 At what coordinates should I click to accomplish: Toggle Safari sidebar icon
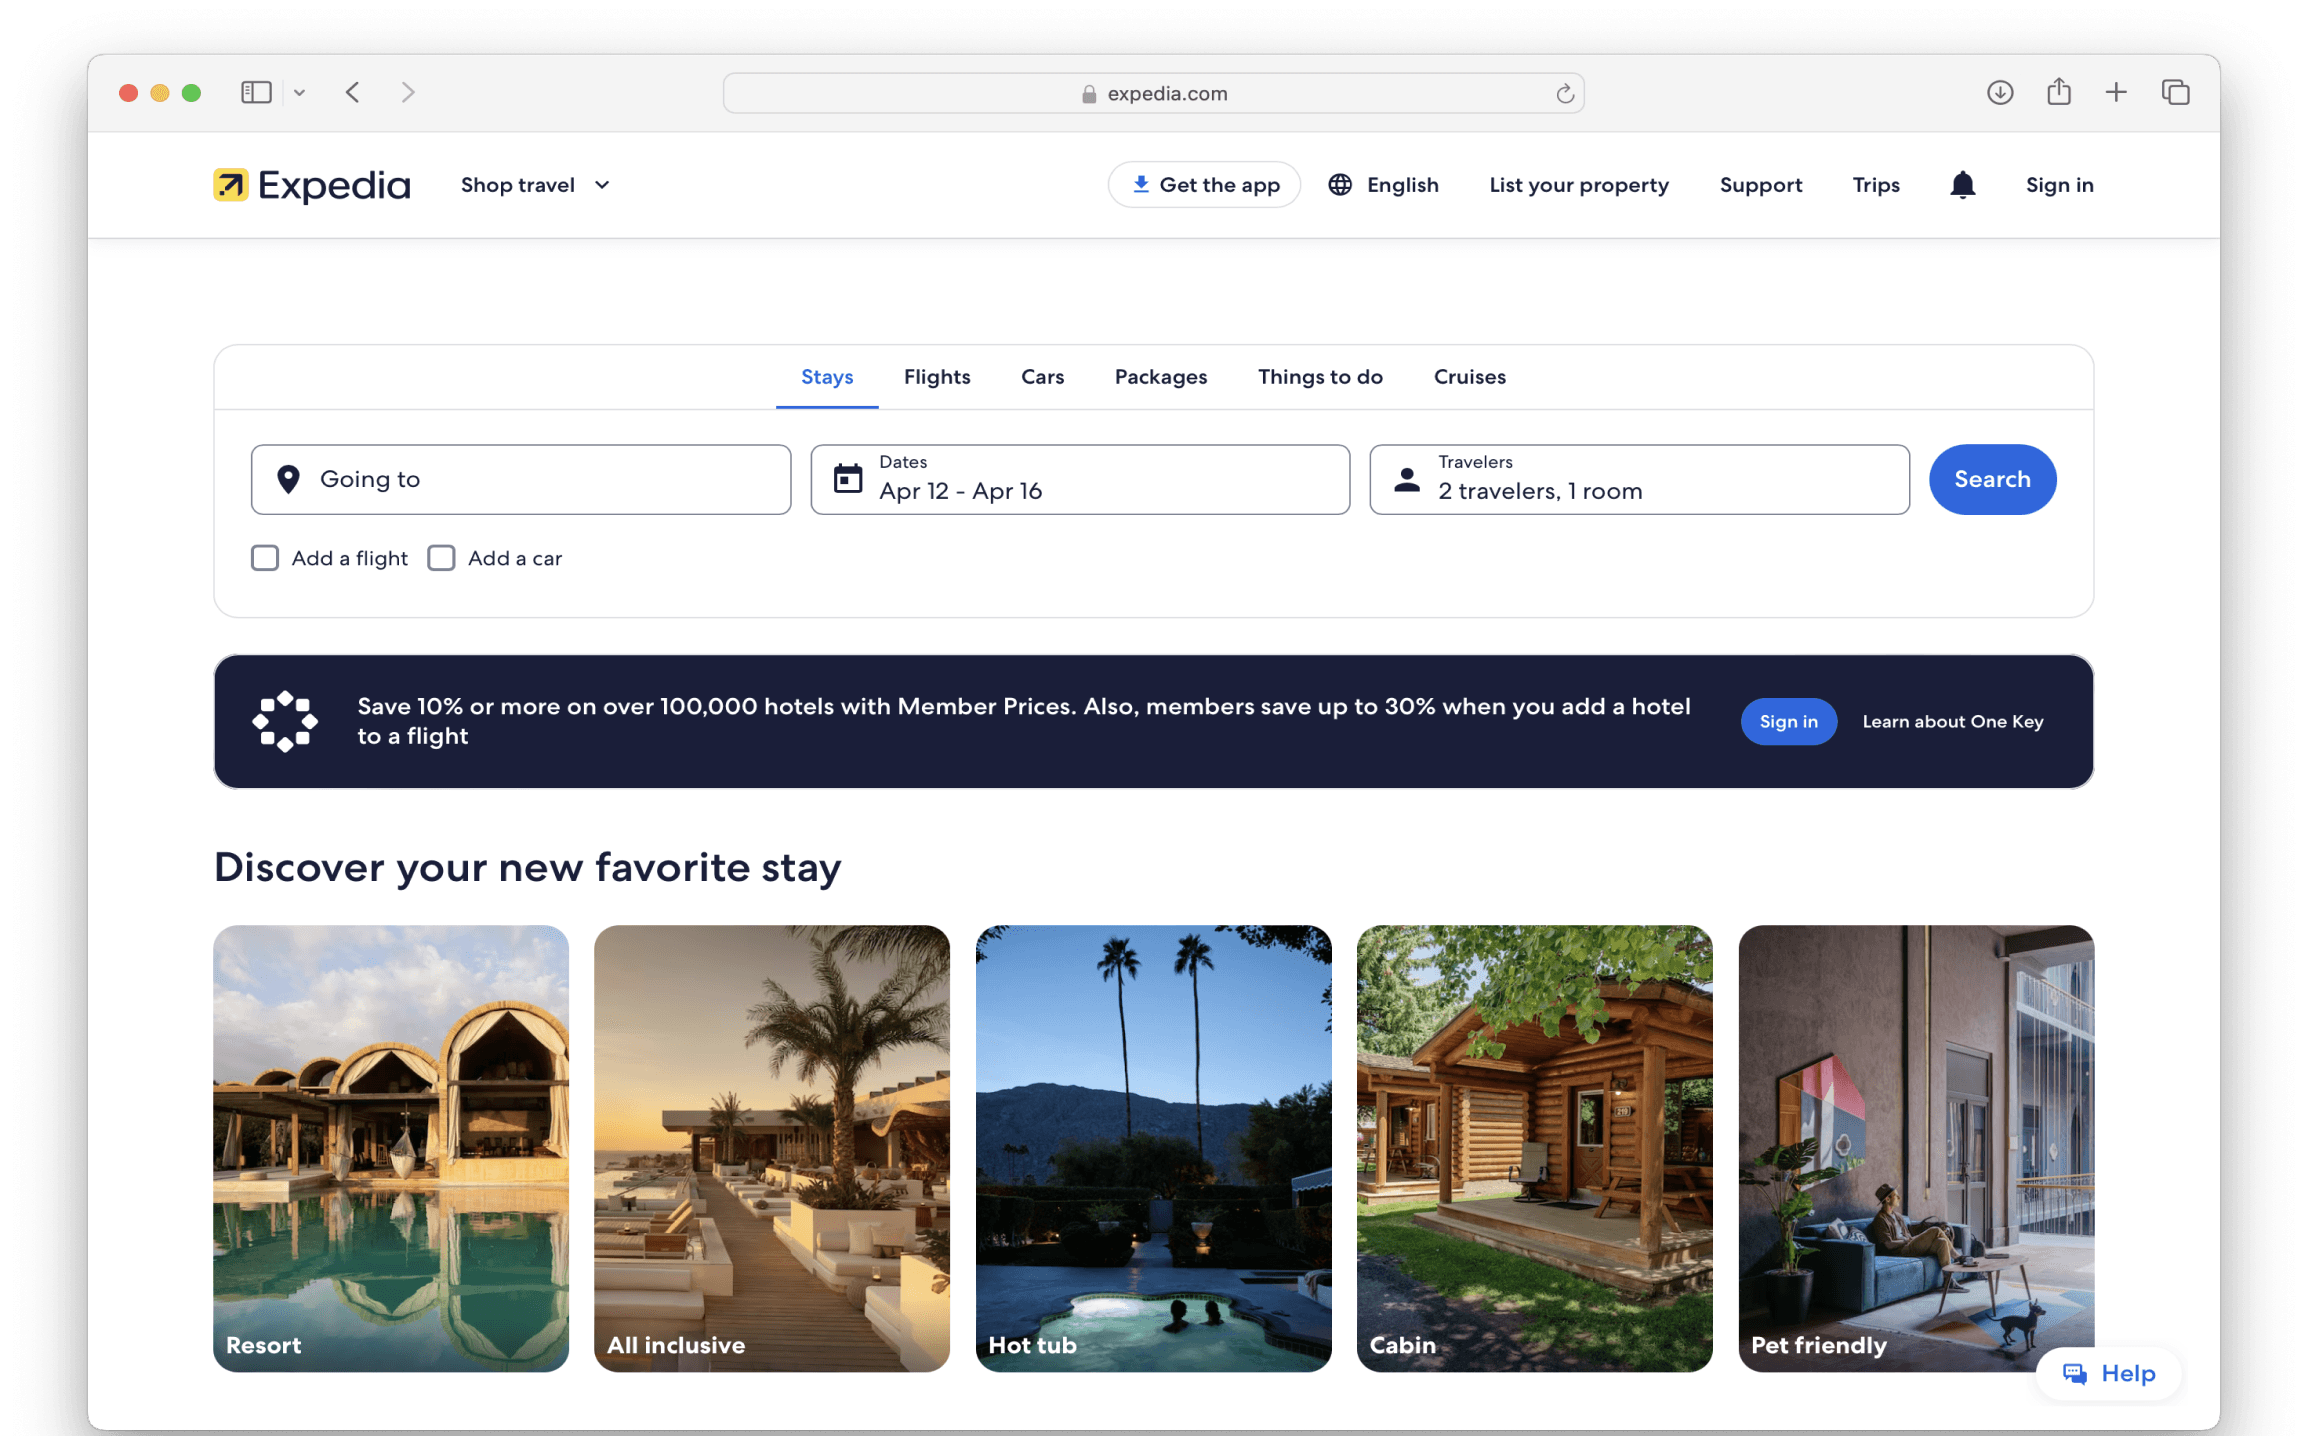click(256, 93)
